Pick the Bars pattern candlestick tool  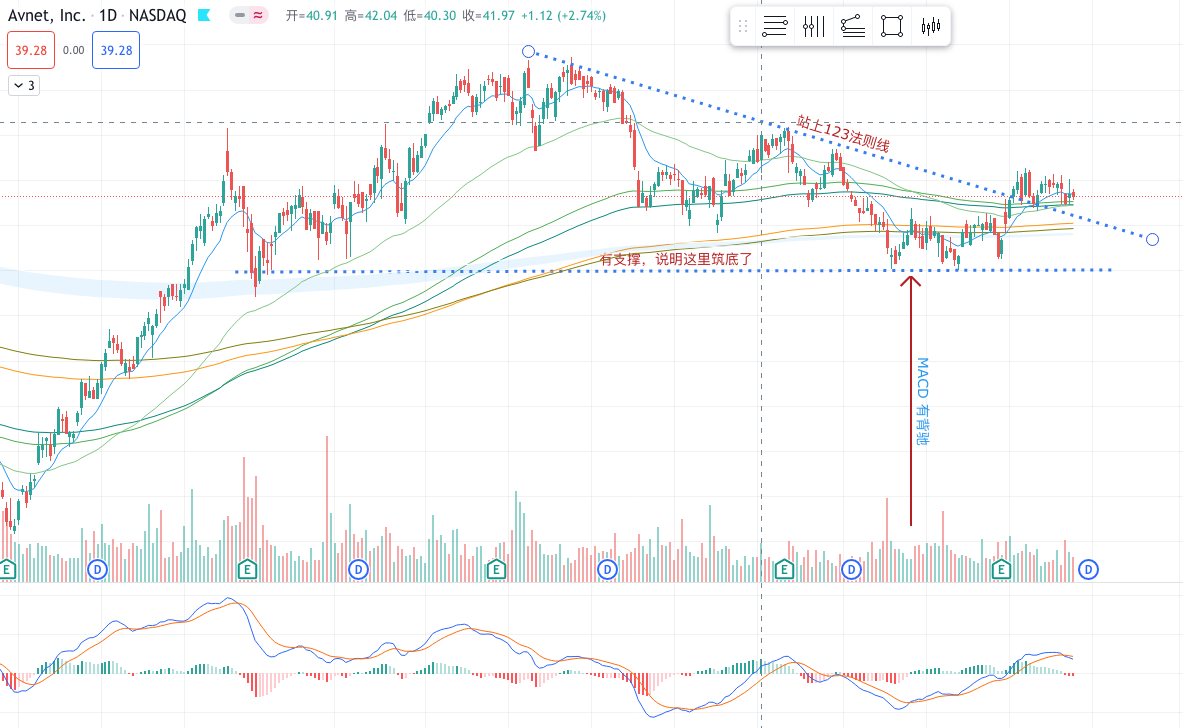930,27
